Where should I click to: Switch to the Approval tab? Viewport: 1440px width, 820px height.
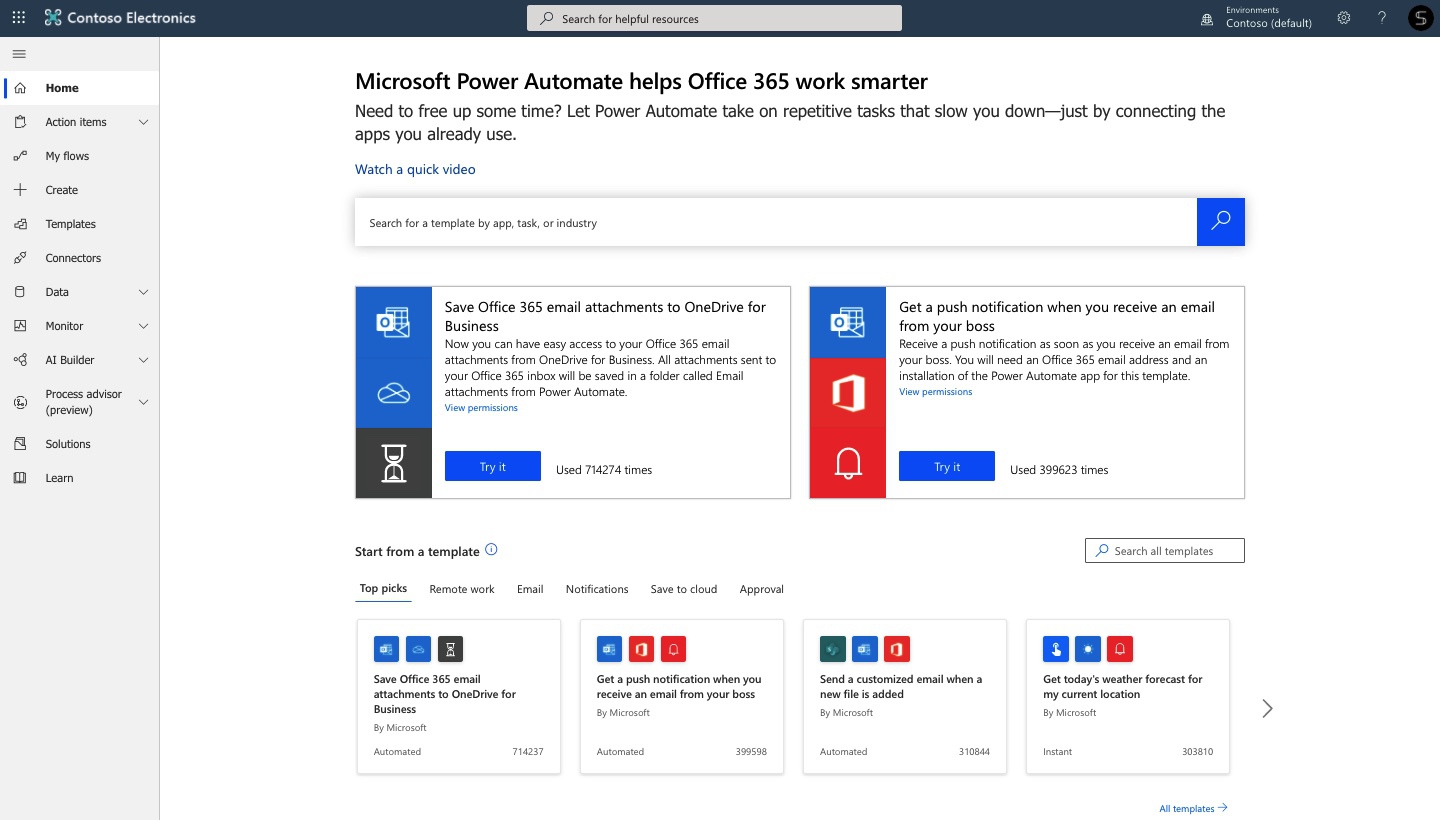pos(762,589)
